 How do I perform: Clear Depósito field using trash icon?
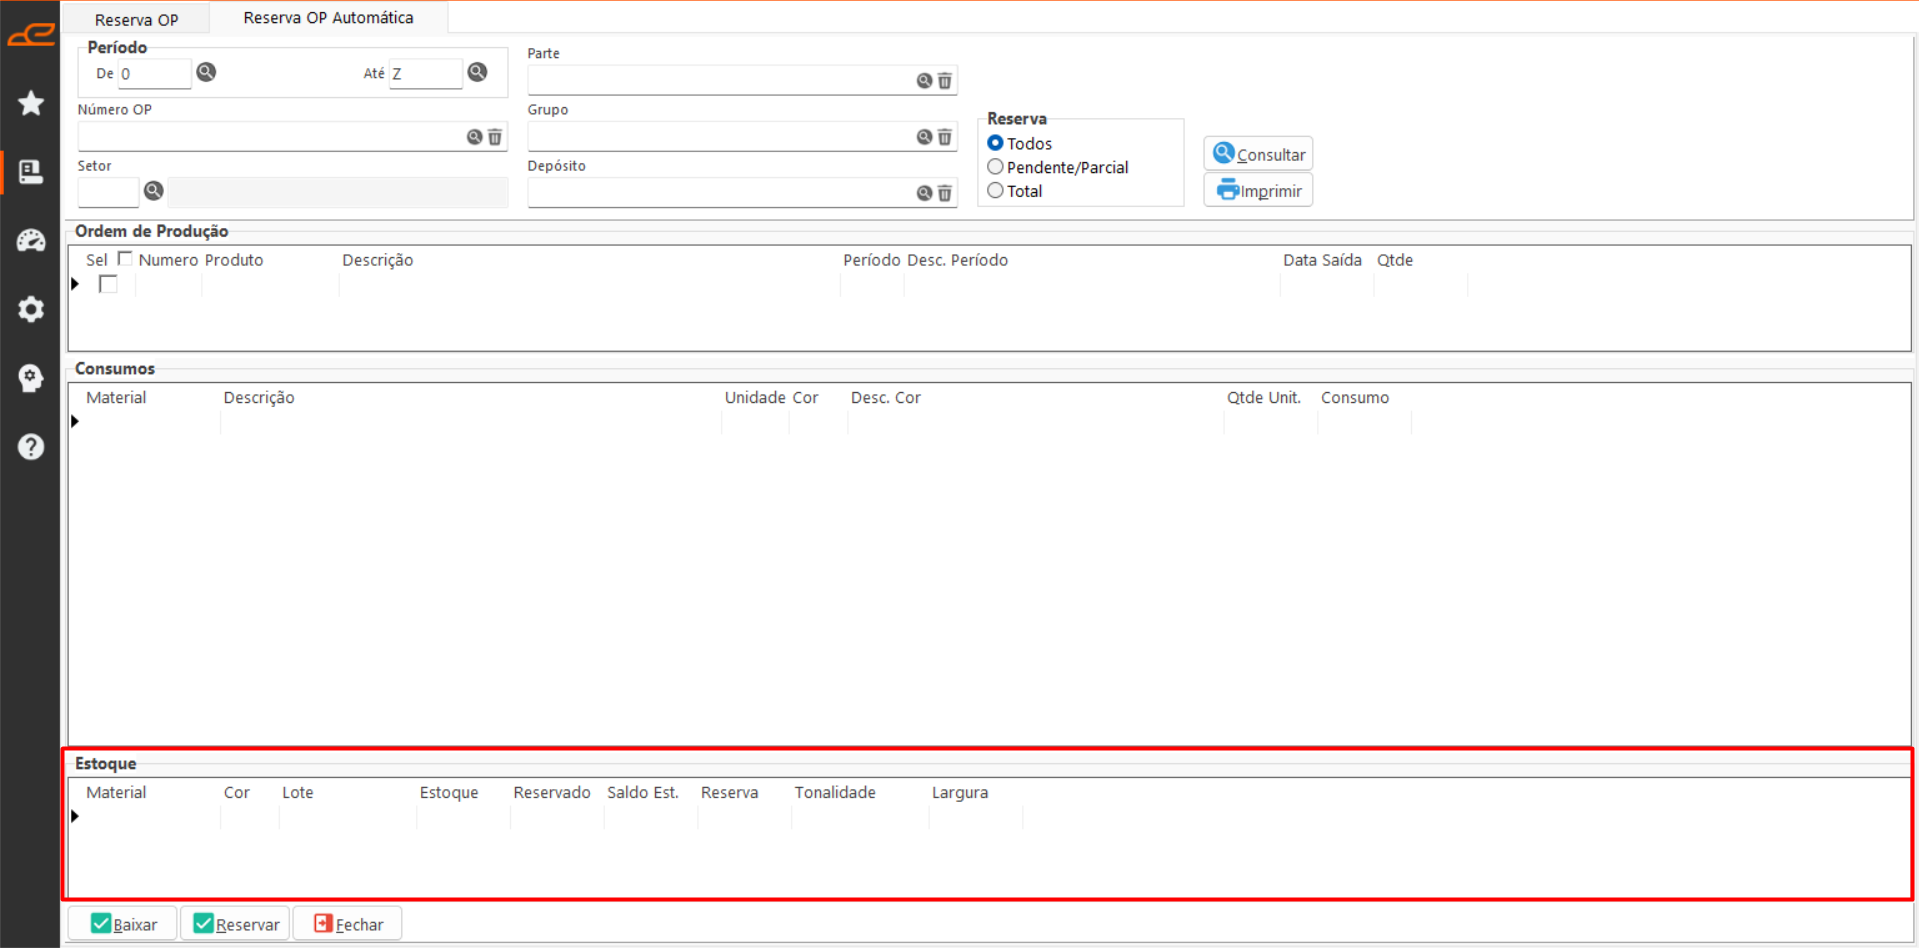click(945, 193)
